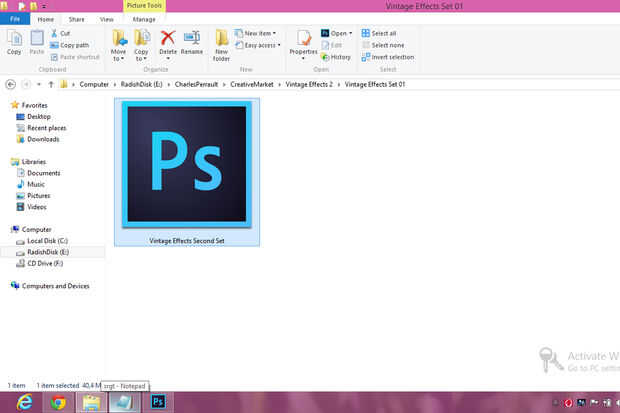Show file History from the ribbon
The height and width of the screenshot is (413, 620).
click(336, 57)
